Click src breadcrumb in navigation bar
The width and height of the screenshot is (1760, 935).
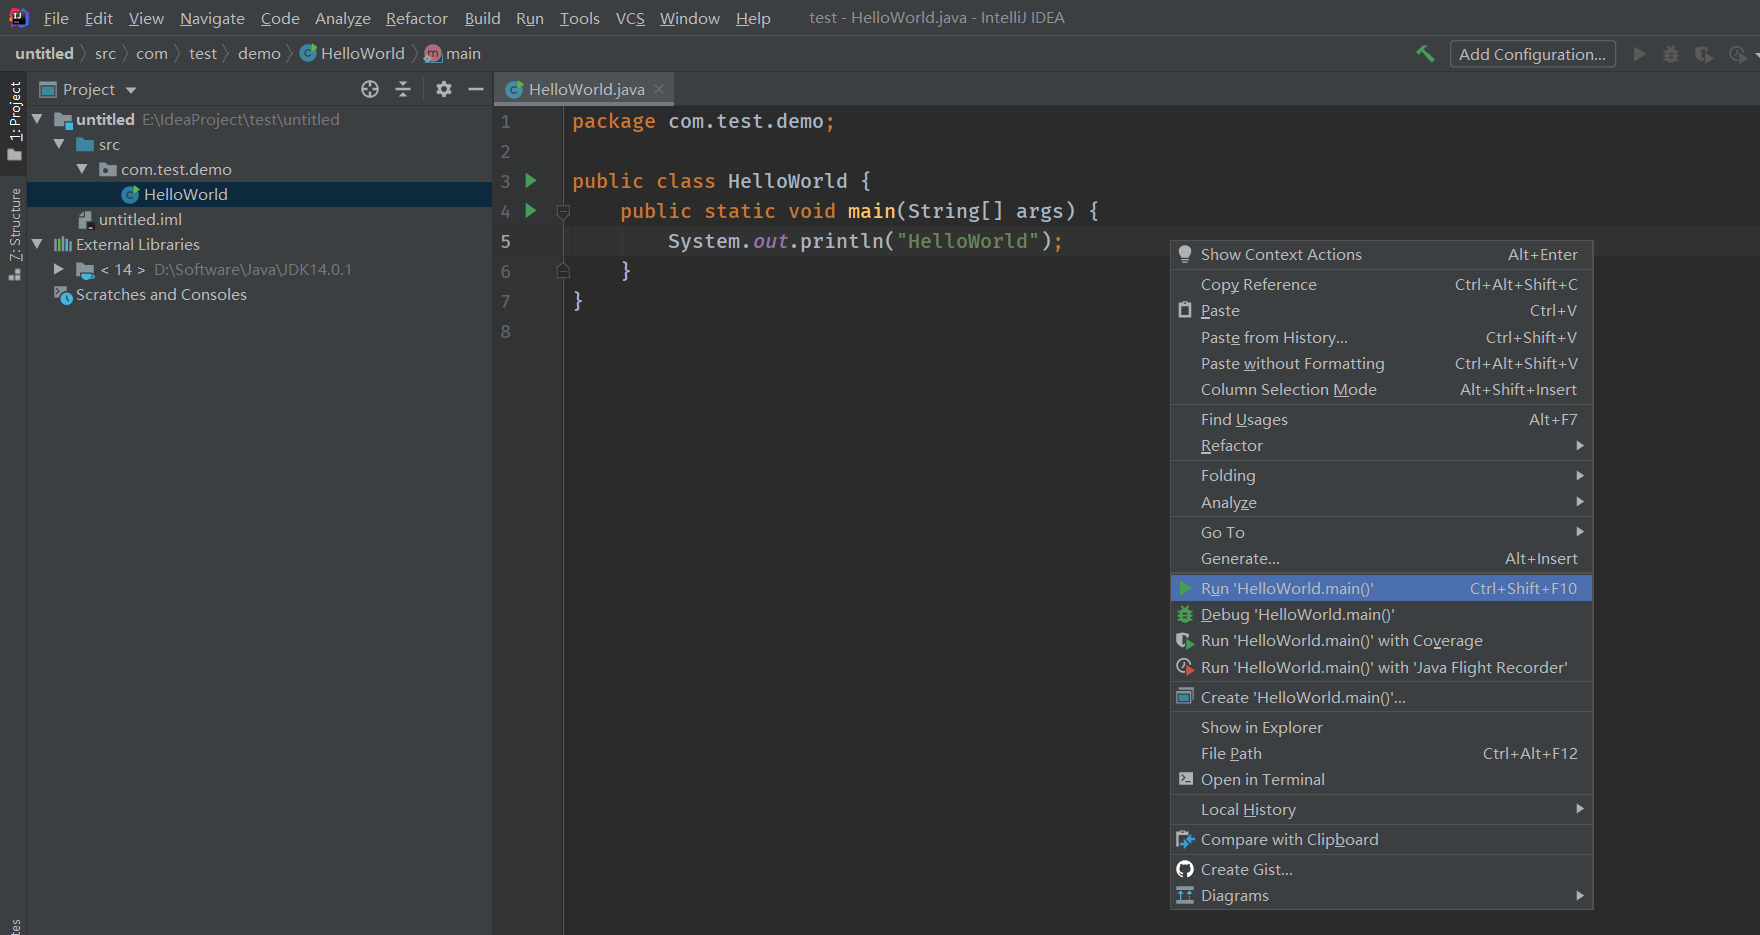(105, 54)
